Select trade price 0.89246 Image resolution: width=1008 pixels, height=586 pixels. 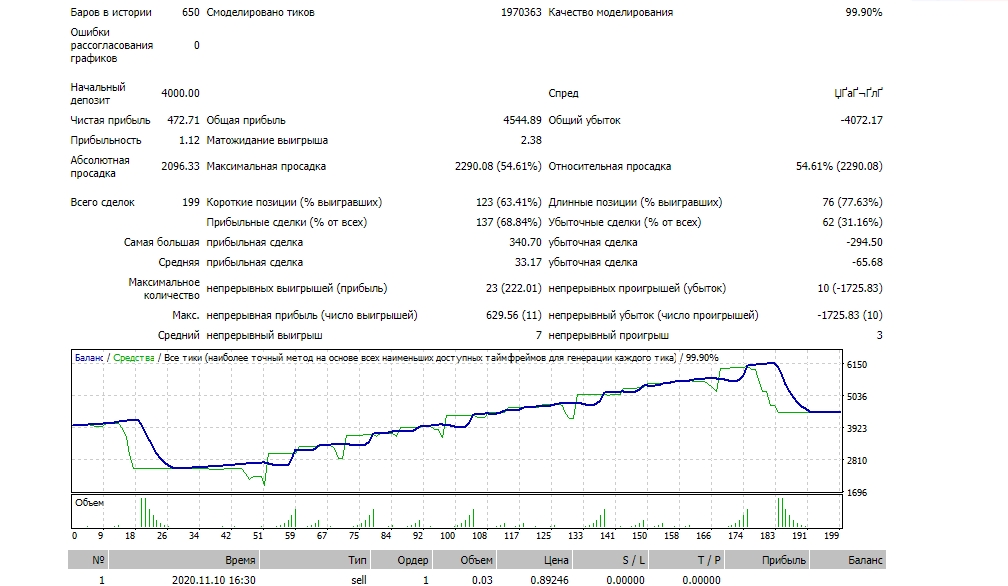pos(550,580)
